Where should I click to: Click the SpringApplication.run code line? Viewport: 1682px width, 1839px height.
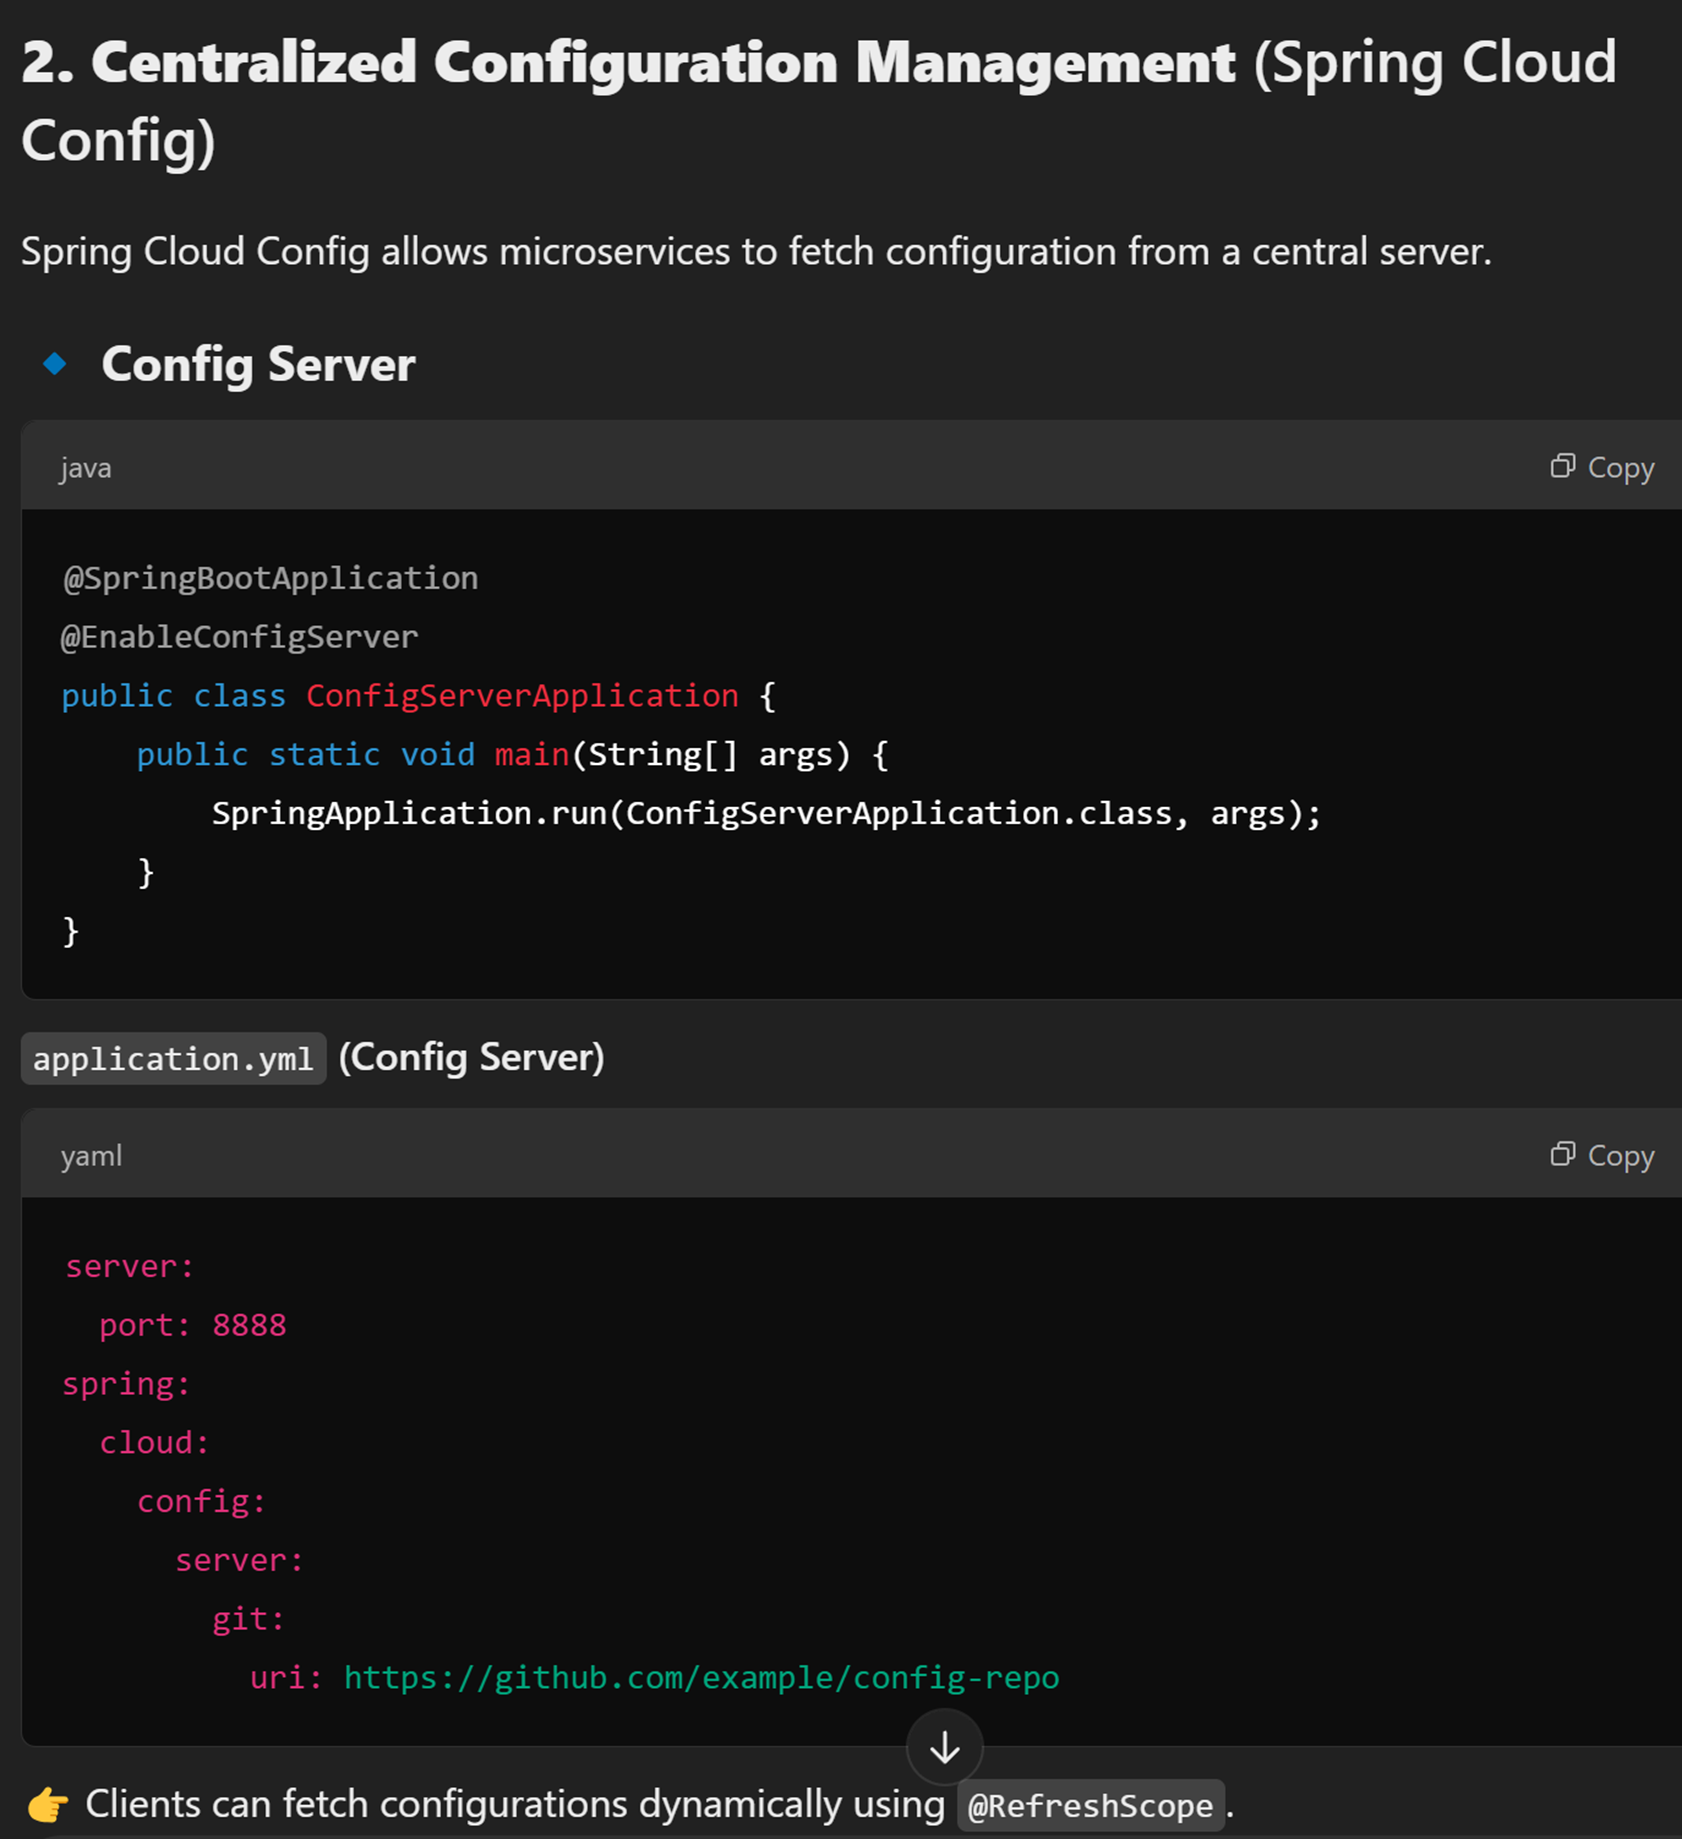pyautogui.click(x=765, y=813)
